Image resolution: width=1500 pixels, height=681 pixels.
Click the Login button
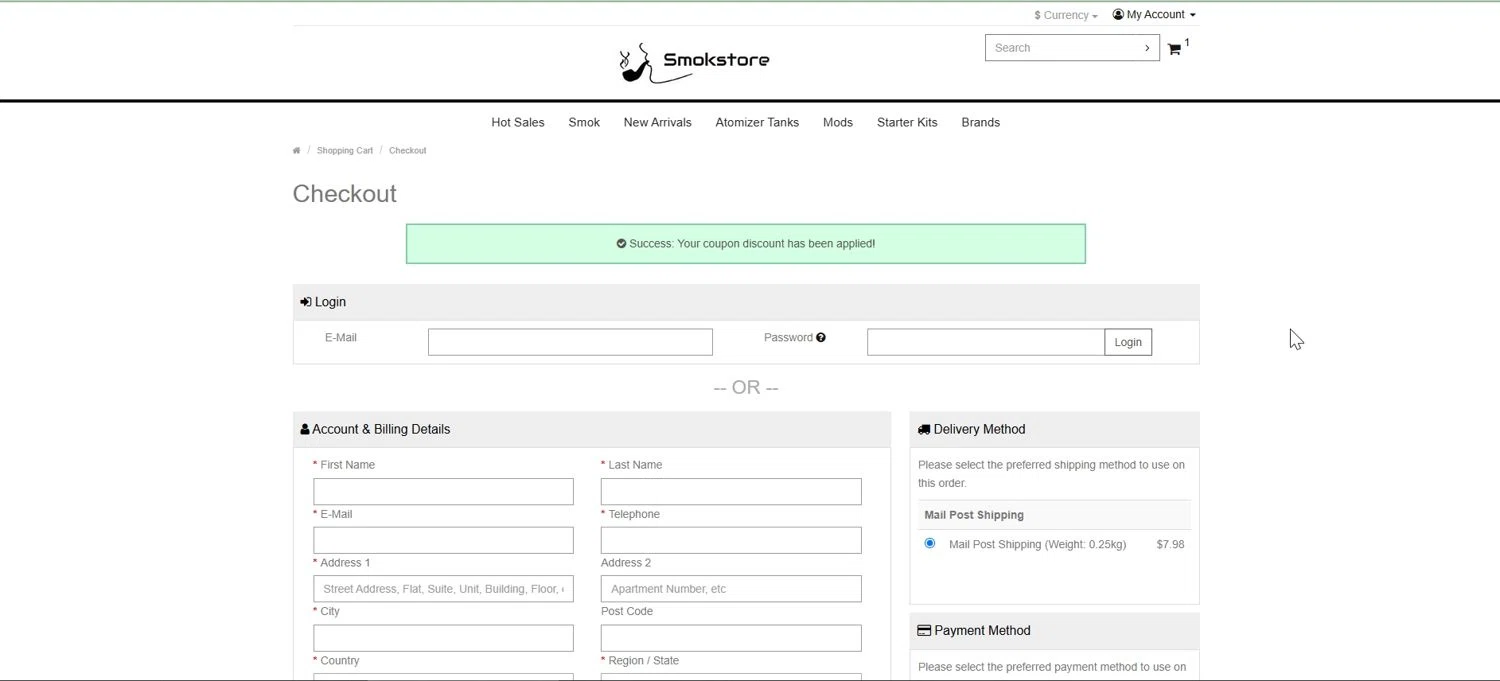[1128, 342]
